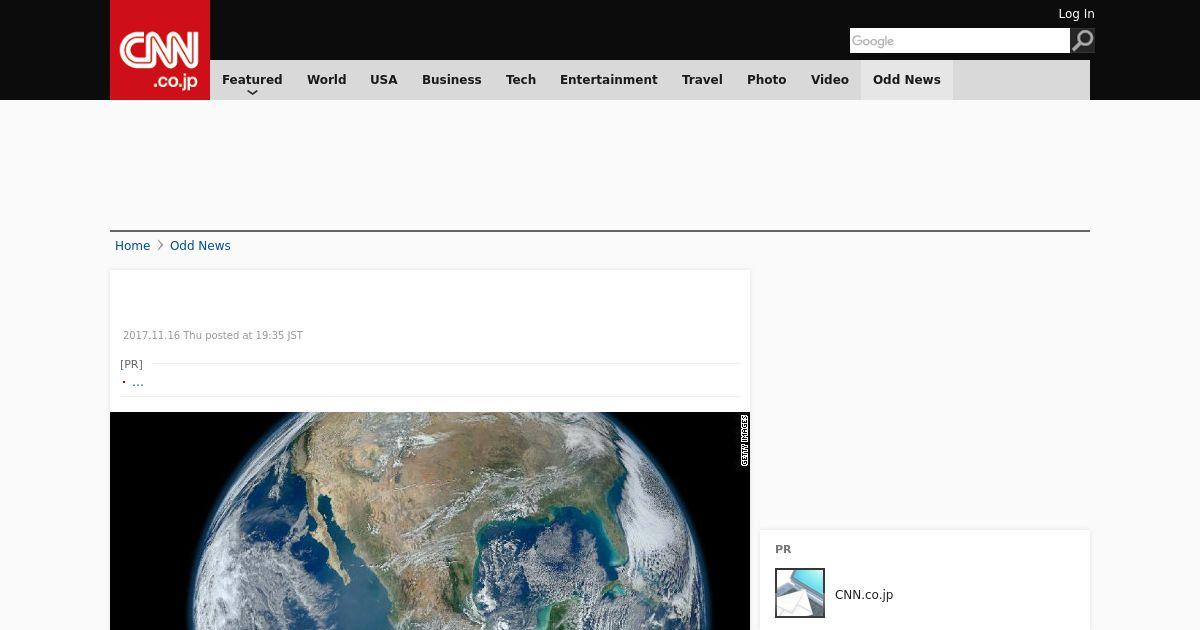1200x630 pixels.
Task: Go to the Photo section
Action: click(x=767, y=80)
